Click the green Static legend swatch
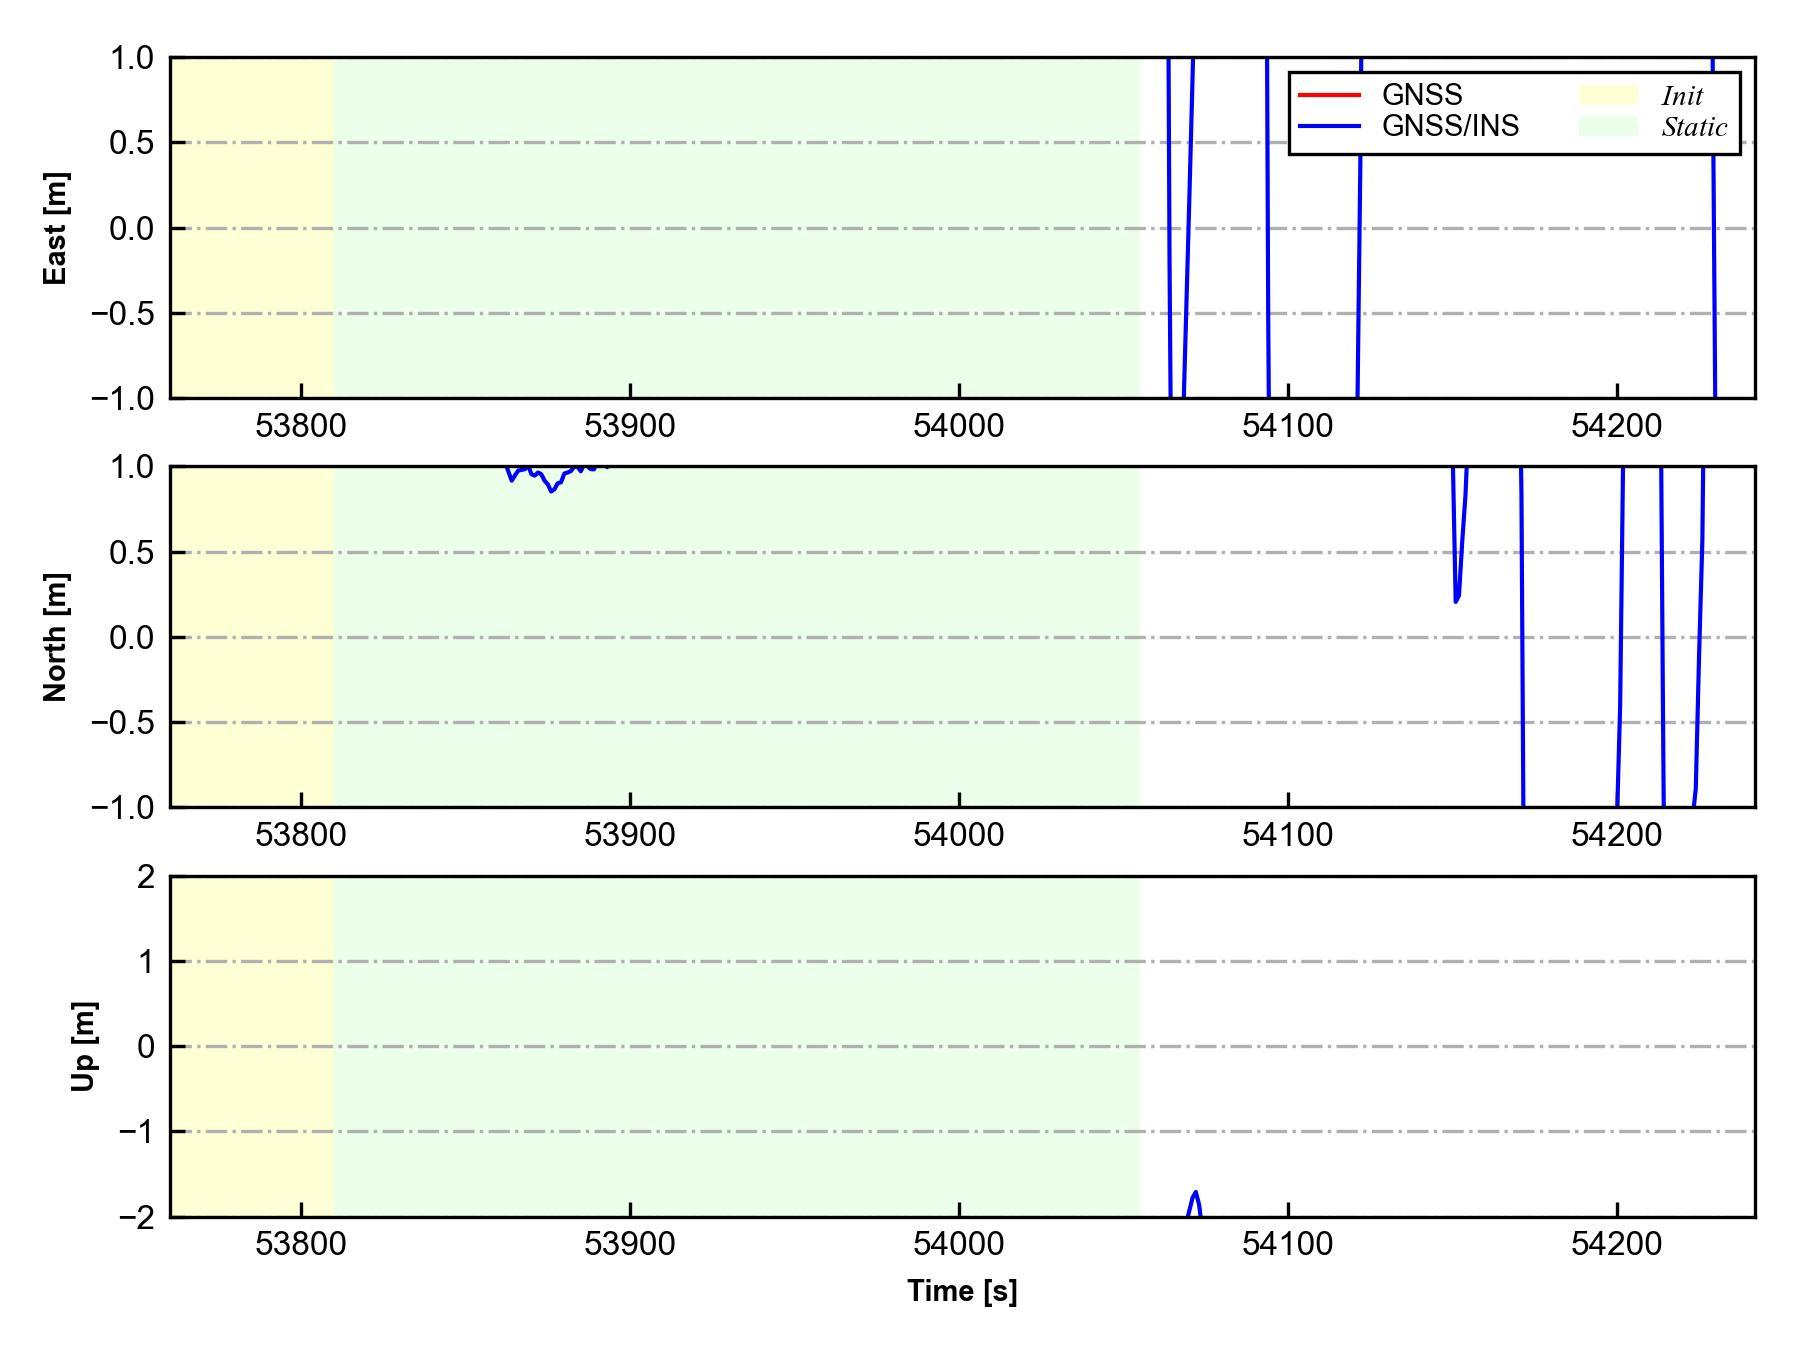Screen dimensions: 1800x1350 (x=1607, y=126)
